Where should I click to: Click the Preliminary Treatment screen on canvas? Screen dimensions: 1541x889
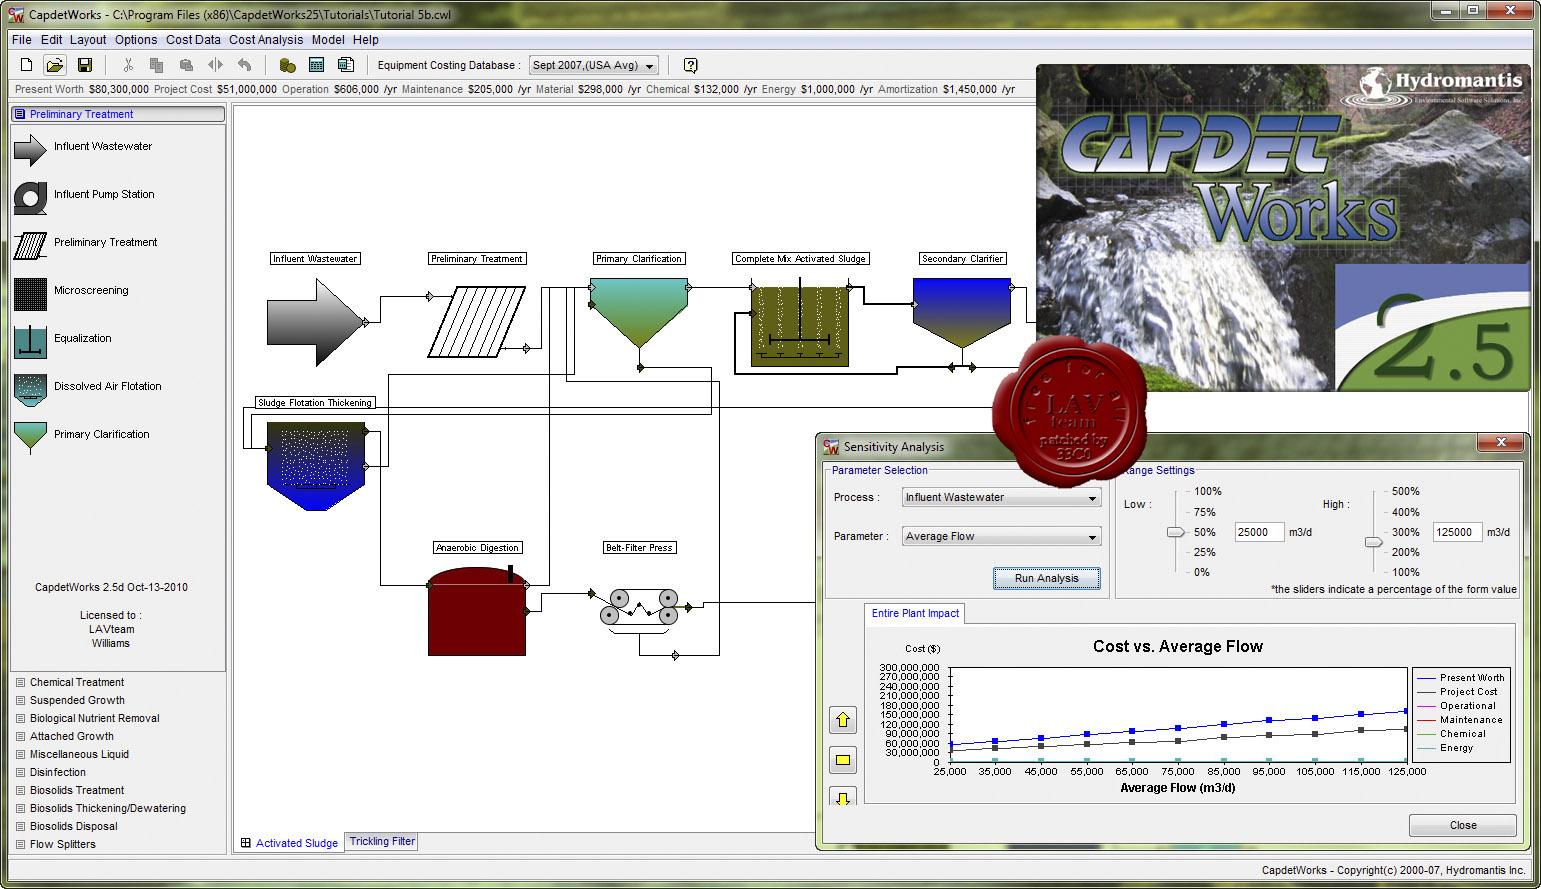pyautogui.click(x=476, y=322)
